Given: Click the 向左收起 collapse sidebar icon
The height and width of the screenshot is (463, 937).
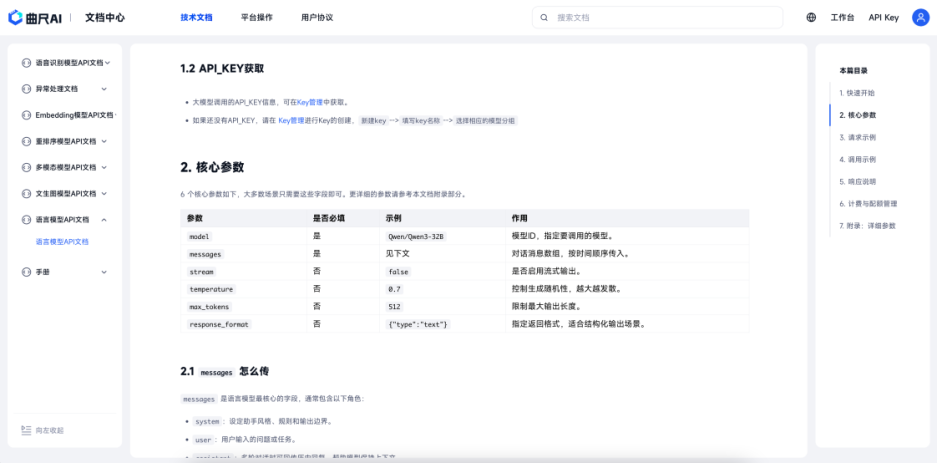Looking at the screenshot, I should [26, 430].
